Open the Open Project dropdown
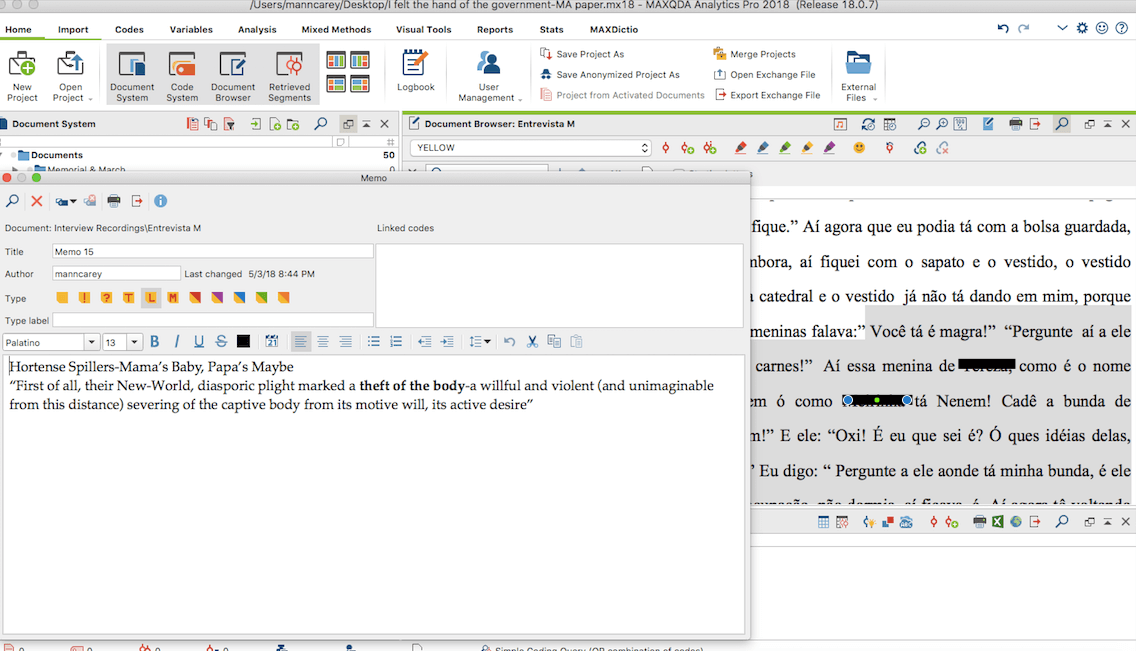Image resolution: width=1136 pixels, height=651 pixels. pyautogui.click(x=70, y=75)
